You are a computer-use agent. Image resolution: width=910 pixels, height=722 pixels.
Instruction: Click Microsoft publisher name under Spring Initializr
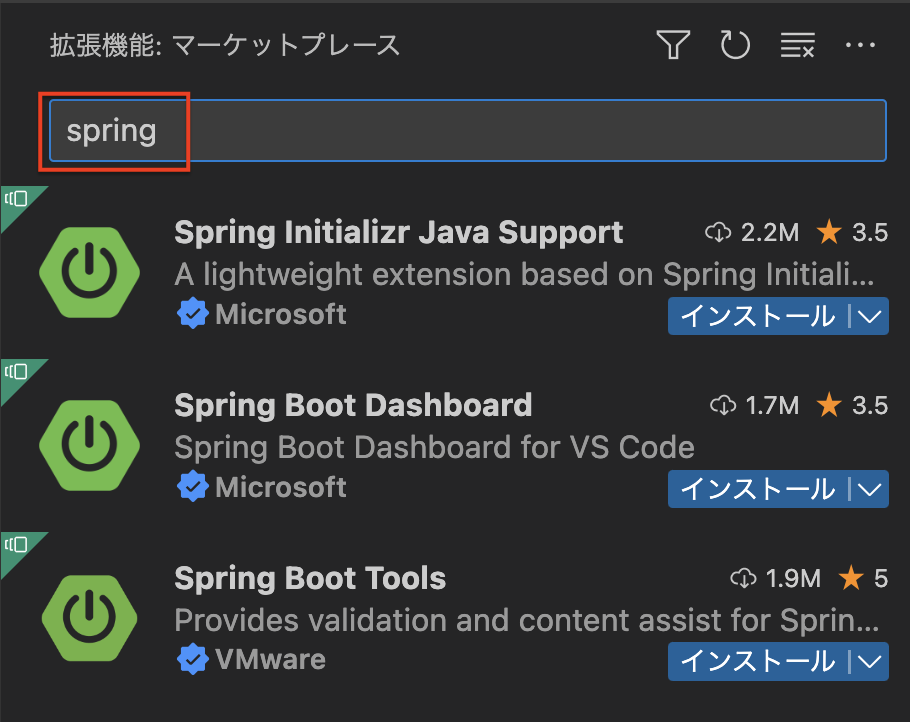coord(280,314)
